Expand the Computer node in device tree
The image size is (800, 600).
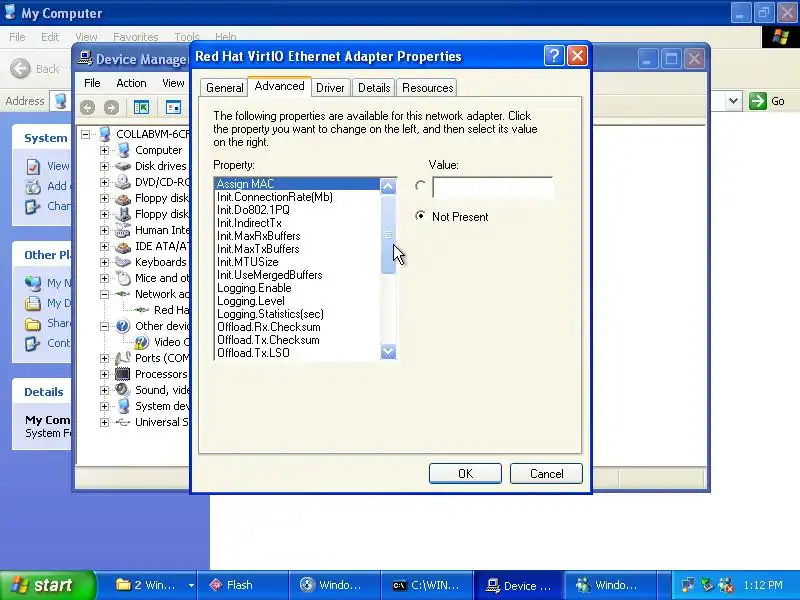point(104,151)
